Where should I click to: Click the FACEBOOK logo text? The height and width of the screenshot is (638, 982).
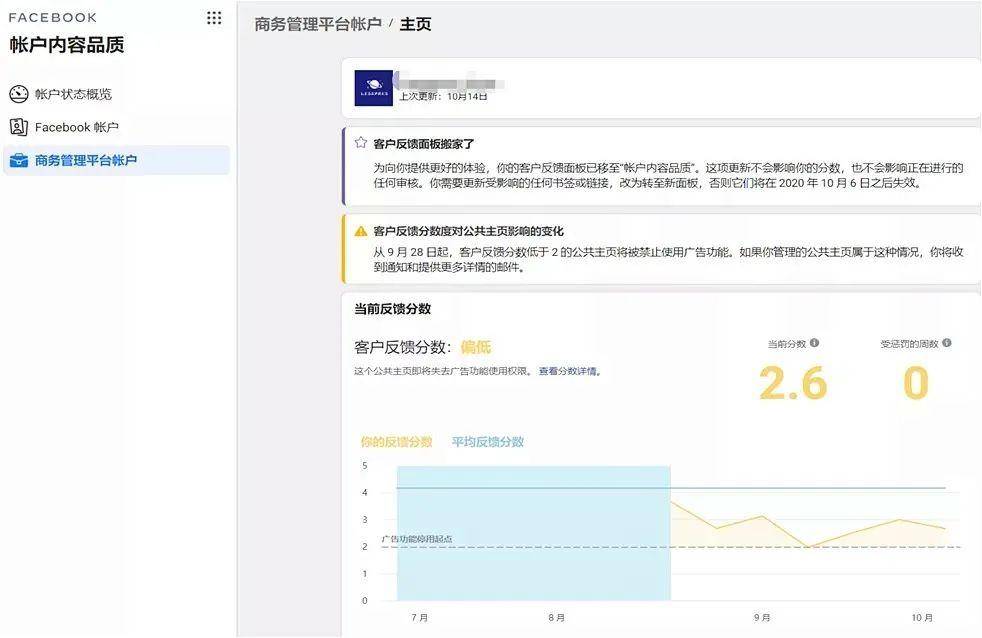click(x=53, y=18)
